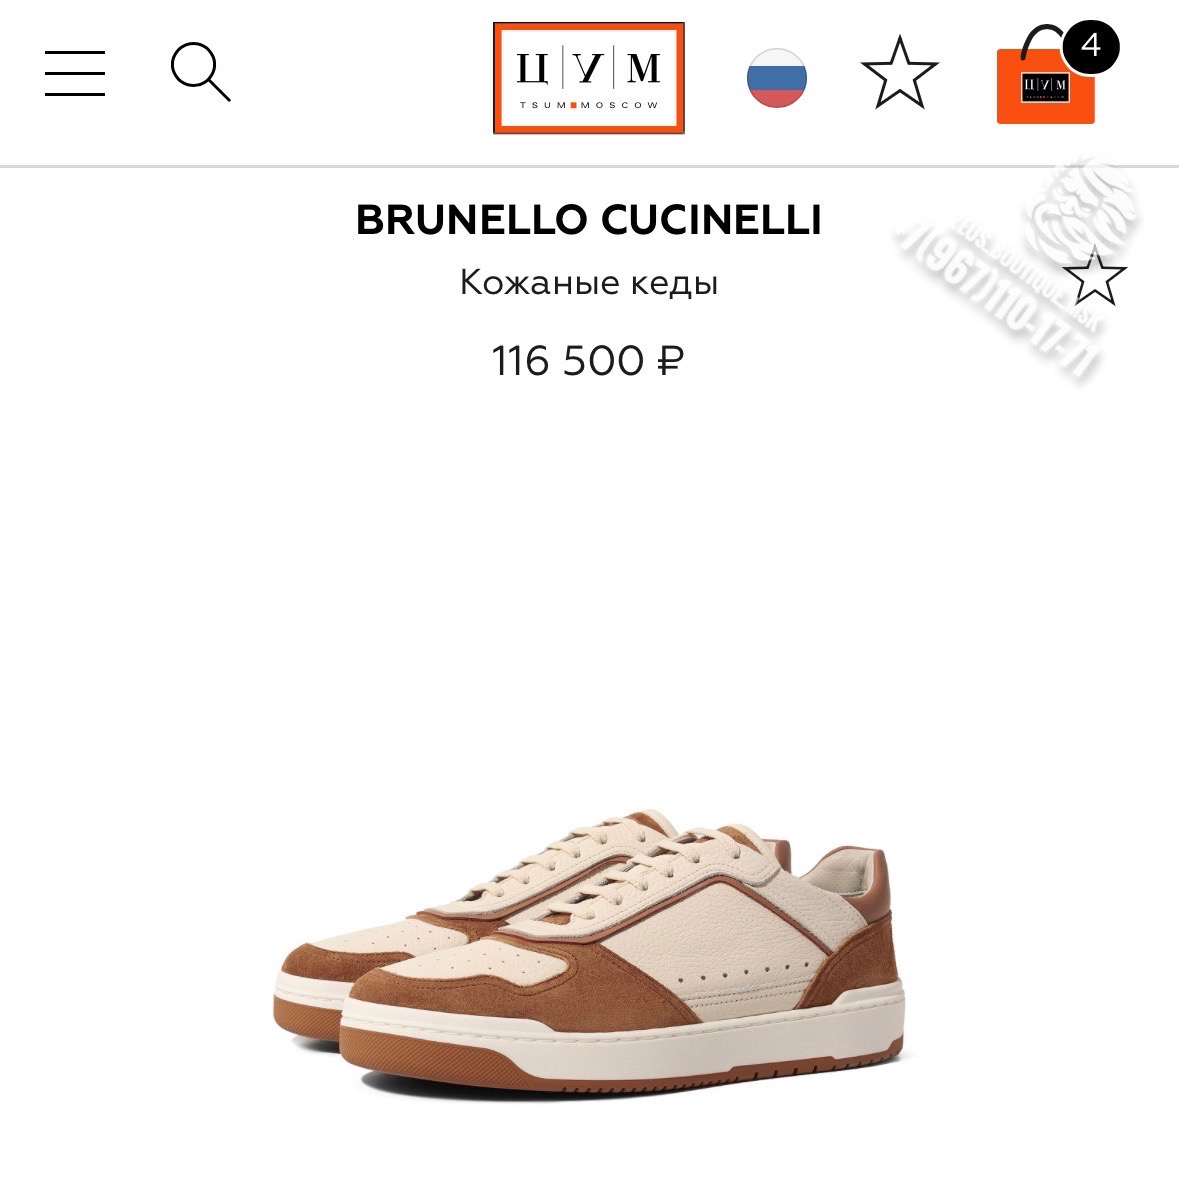Open the BRUNELLO CUCINELLI brand page
The width and height of the screenshot is (1179, 1198).
[588, 220]
